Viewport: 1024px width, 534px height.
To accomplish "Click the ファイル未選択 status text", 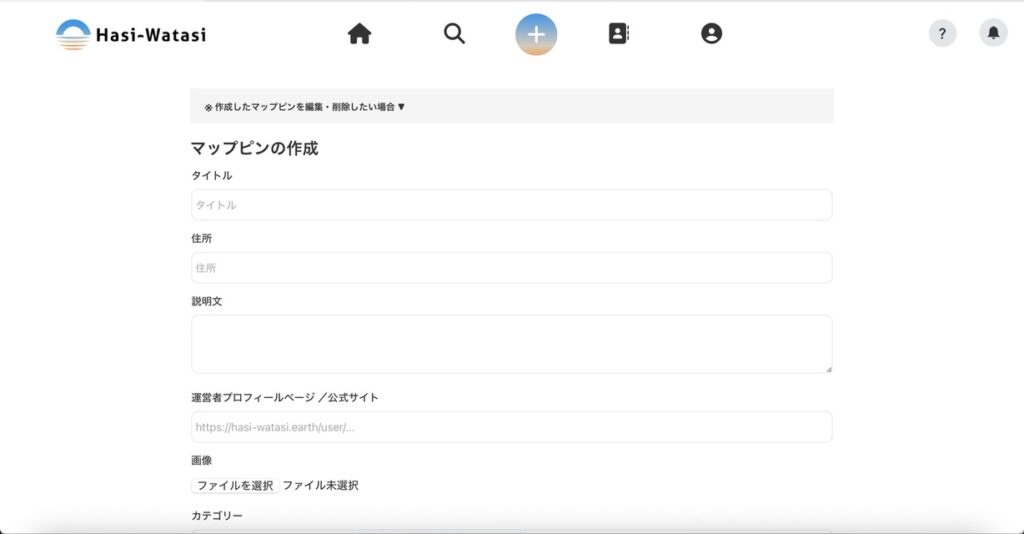I will tap(320, 486).
